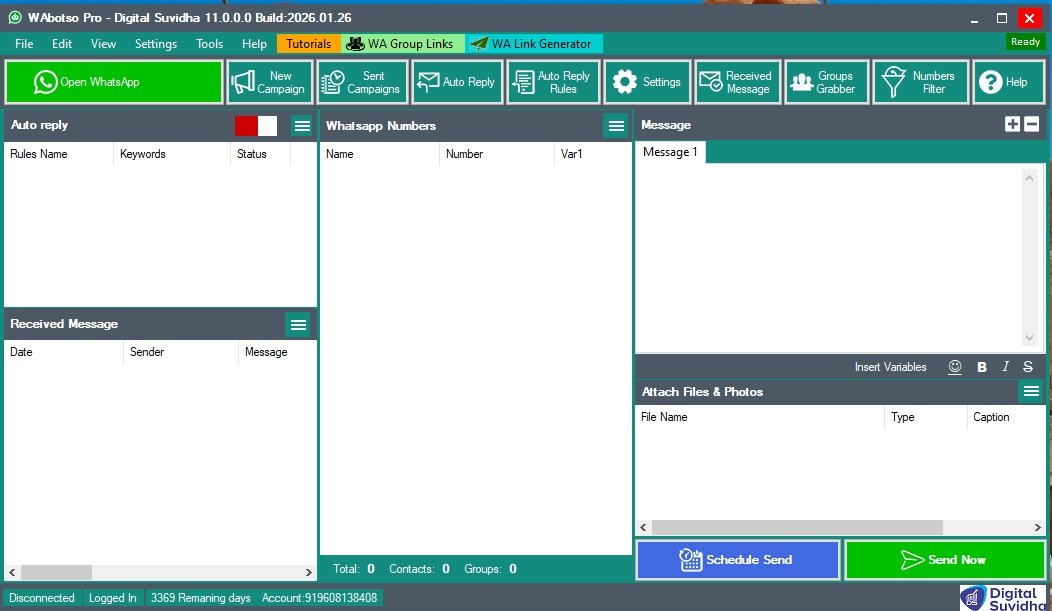This screenshot has width=1052, height=611.
Task: Switch to the Message 1 tab
Action: 670,152
